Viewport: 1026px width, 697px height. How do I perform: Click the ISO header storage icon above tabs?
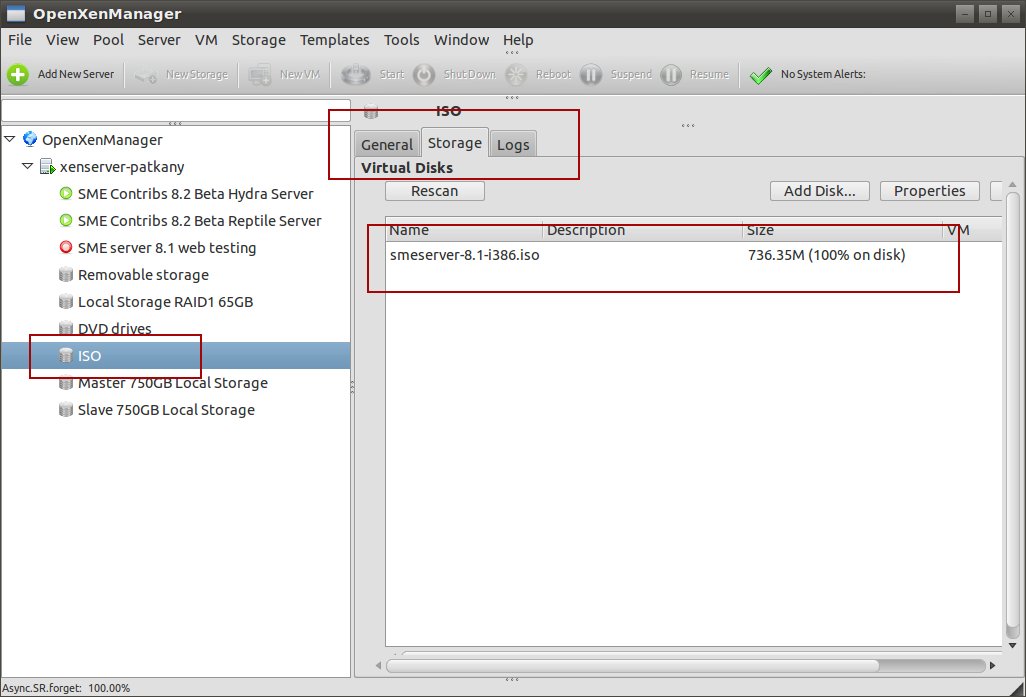click(x=371, y=111)
